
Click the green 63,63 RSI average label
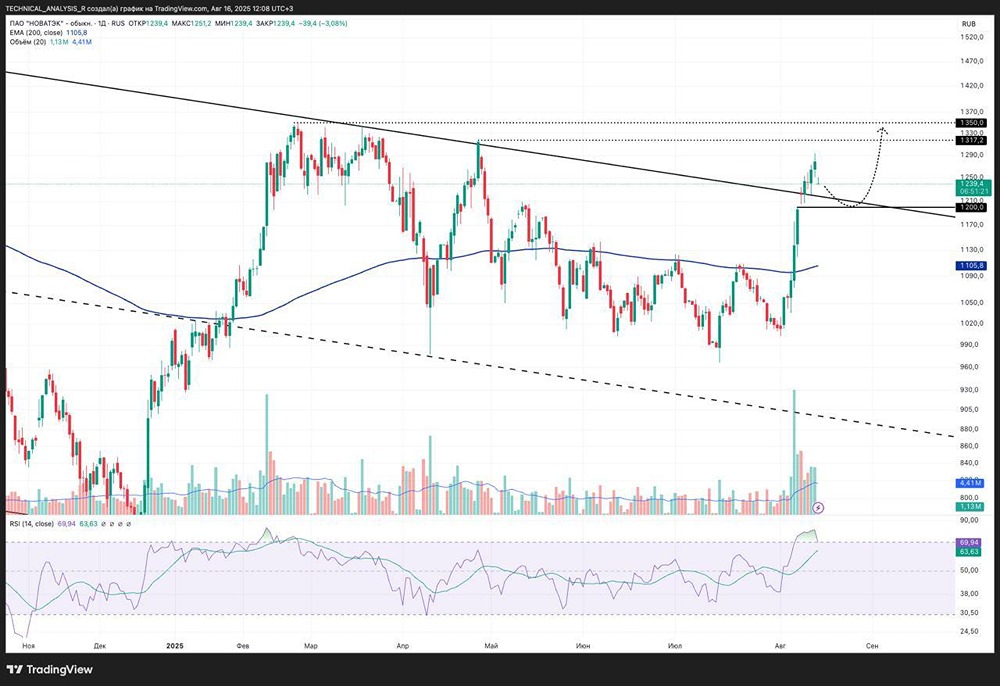click(969, 551)
